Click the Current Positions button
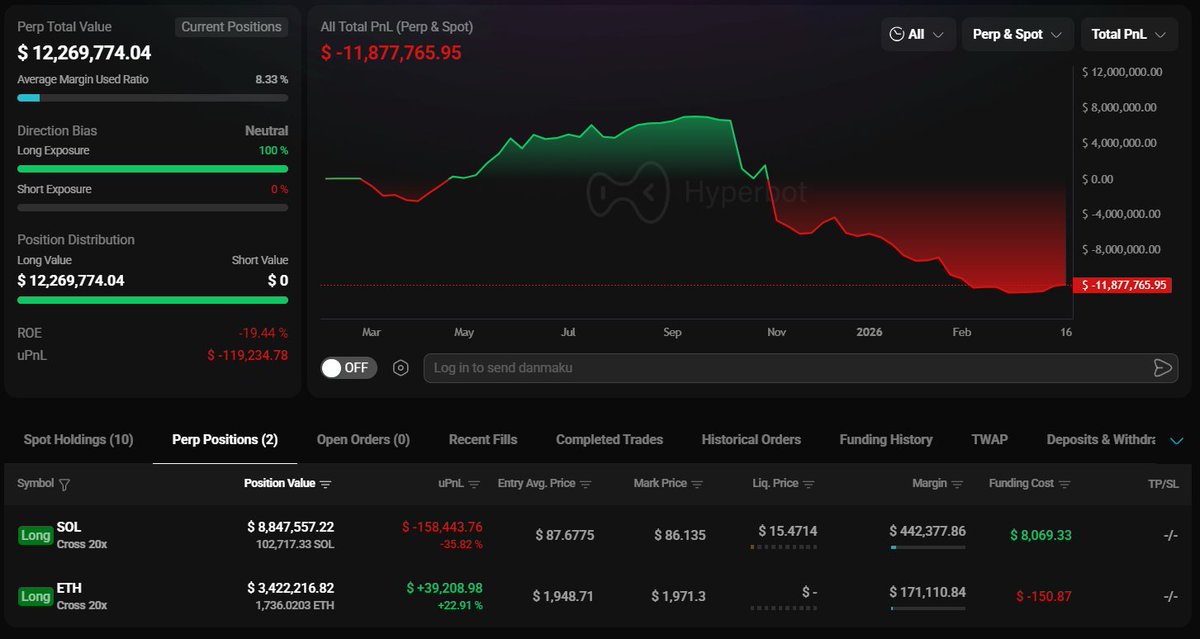The width and height of the screenshot is (1200, 639). point(231,27)
